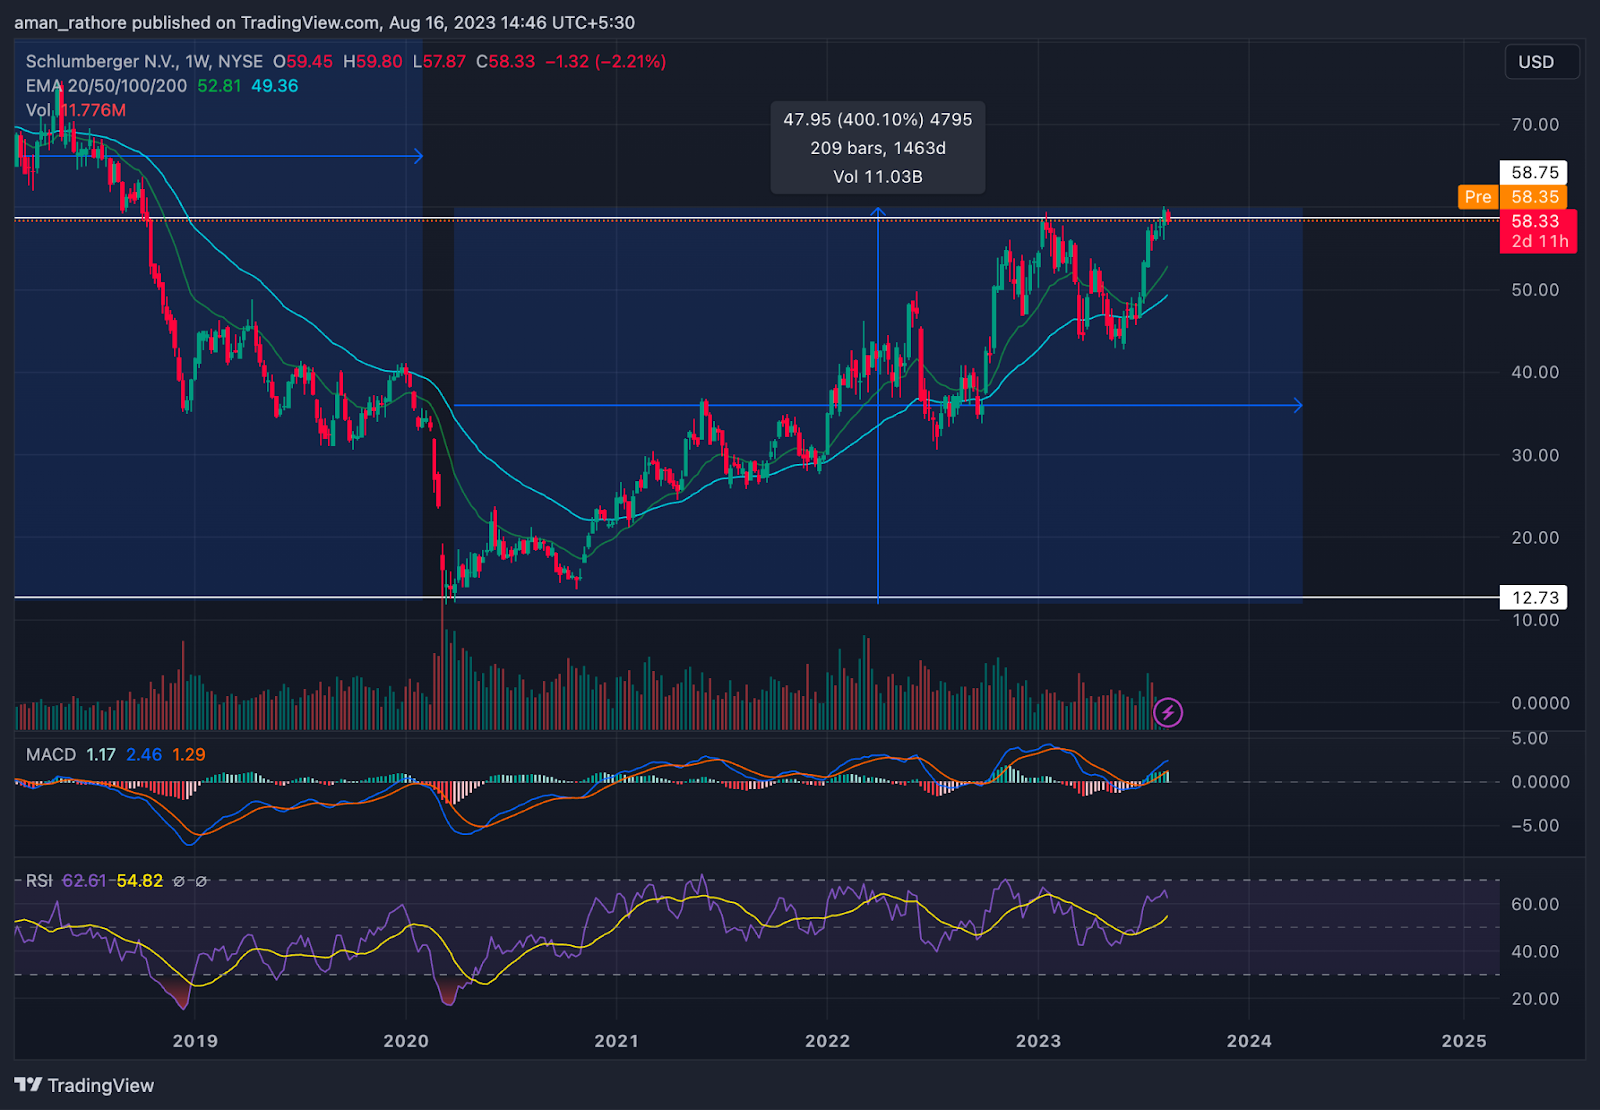Click the price change −1.32 (−2.21%) text
1600x1110 pixels.
[x=606, y=61]
